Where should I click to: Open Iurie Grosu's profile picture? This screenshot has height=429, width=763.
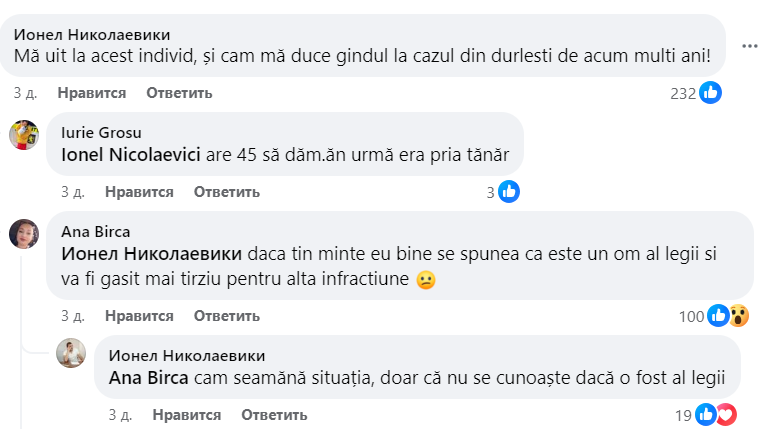tap(24, 136)
